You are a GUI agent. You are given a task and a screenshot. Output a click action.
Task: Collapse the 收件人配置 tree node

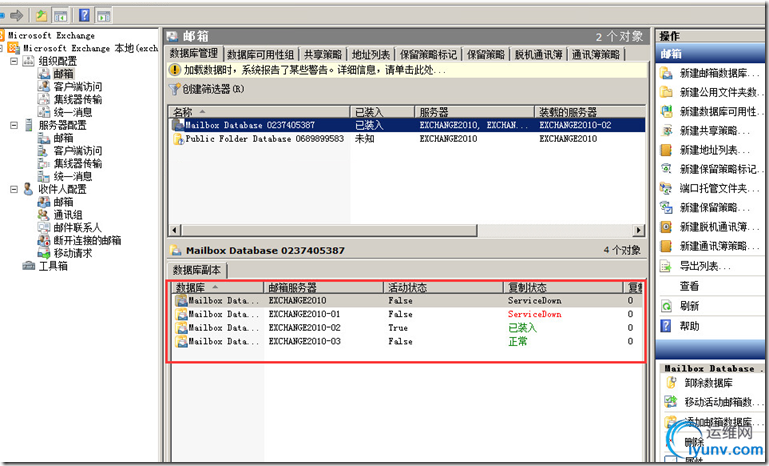(x=14, y=189)
